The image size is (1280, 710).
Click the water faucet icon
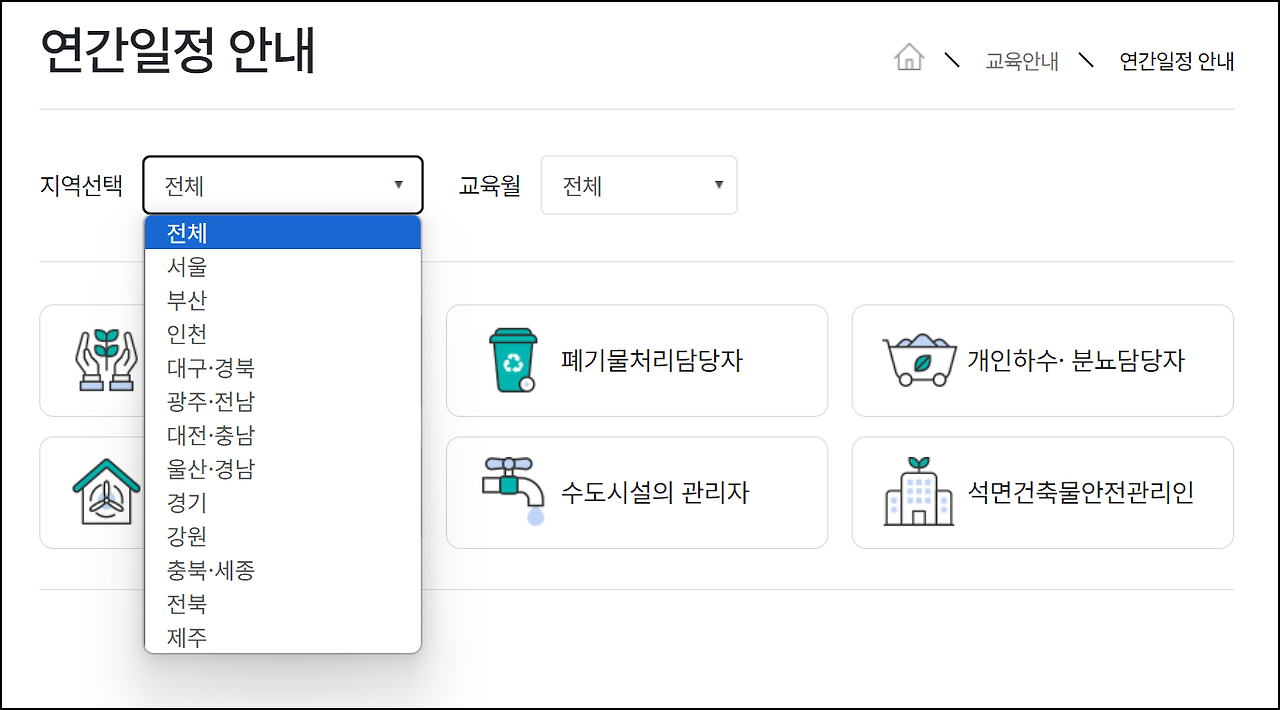pos(513,491)
